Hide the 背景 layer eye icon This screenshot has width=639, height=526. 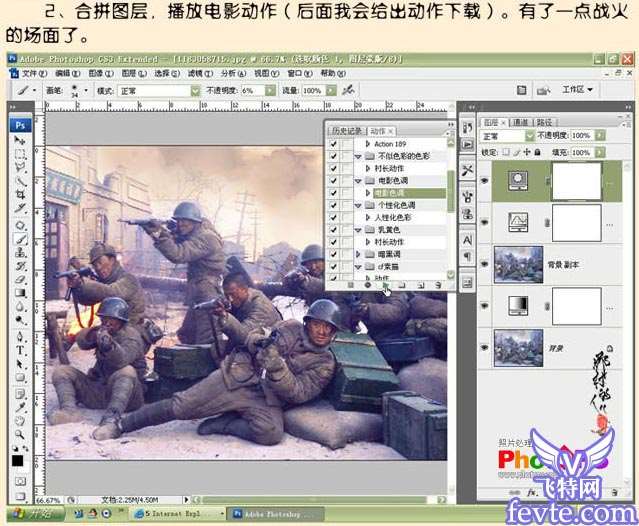(485, 348)
